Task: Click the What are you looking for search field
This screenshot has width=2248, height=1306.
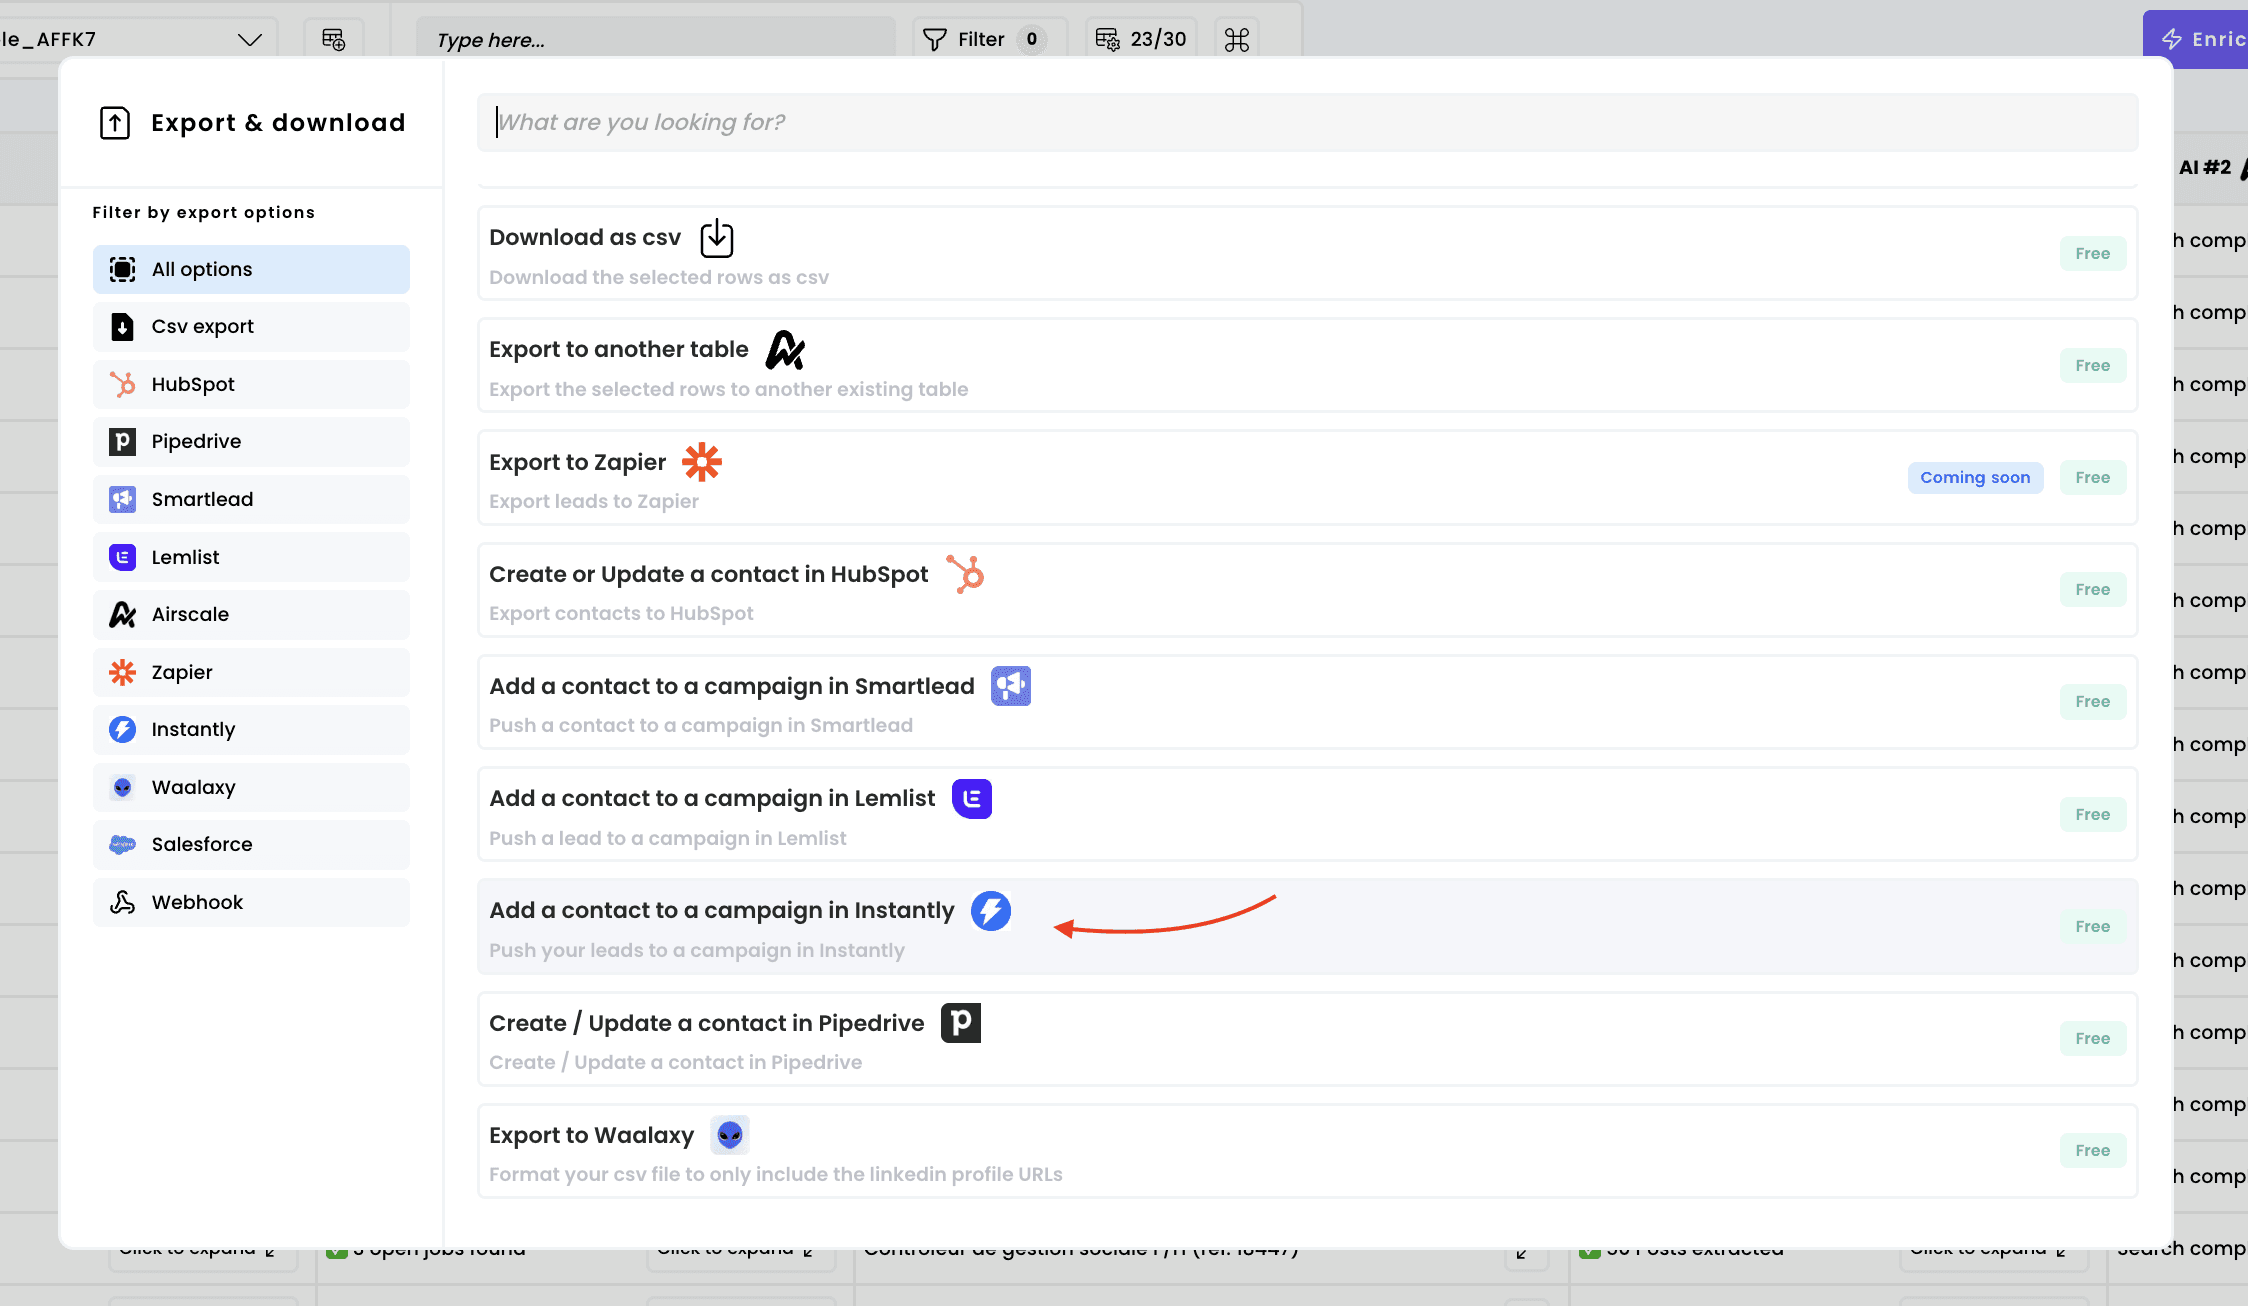Action: coord(1306,122)
